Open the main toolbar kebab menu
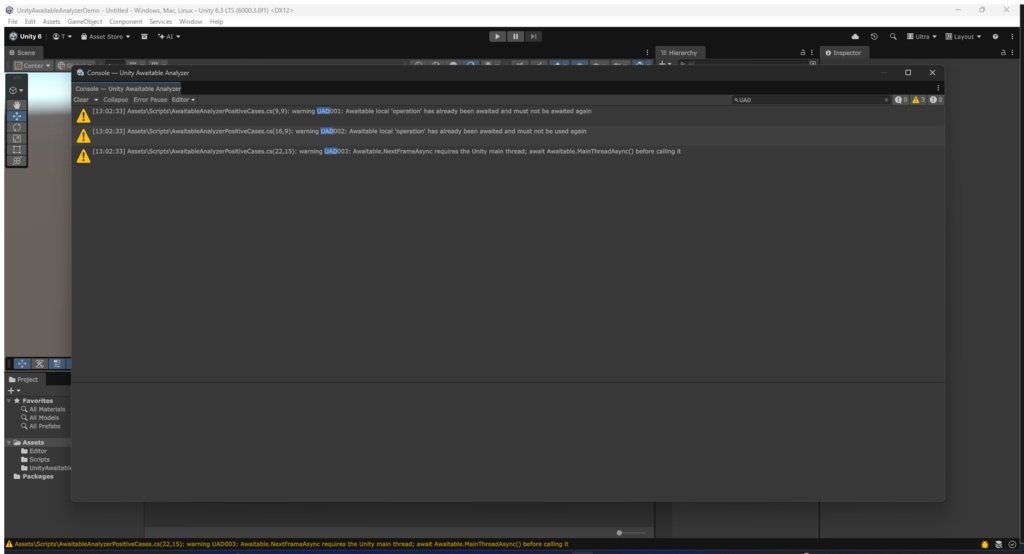1024x554 pixels. click(1012, 37)
